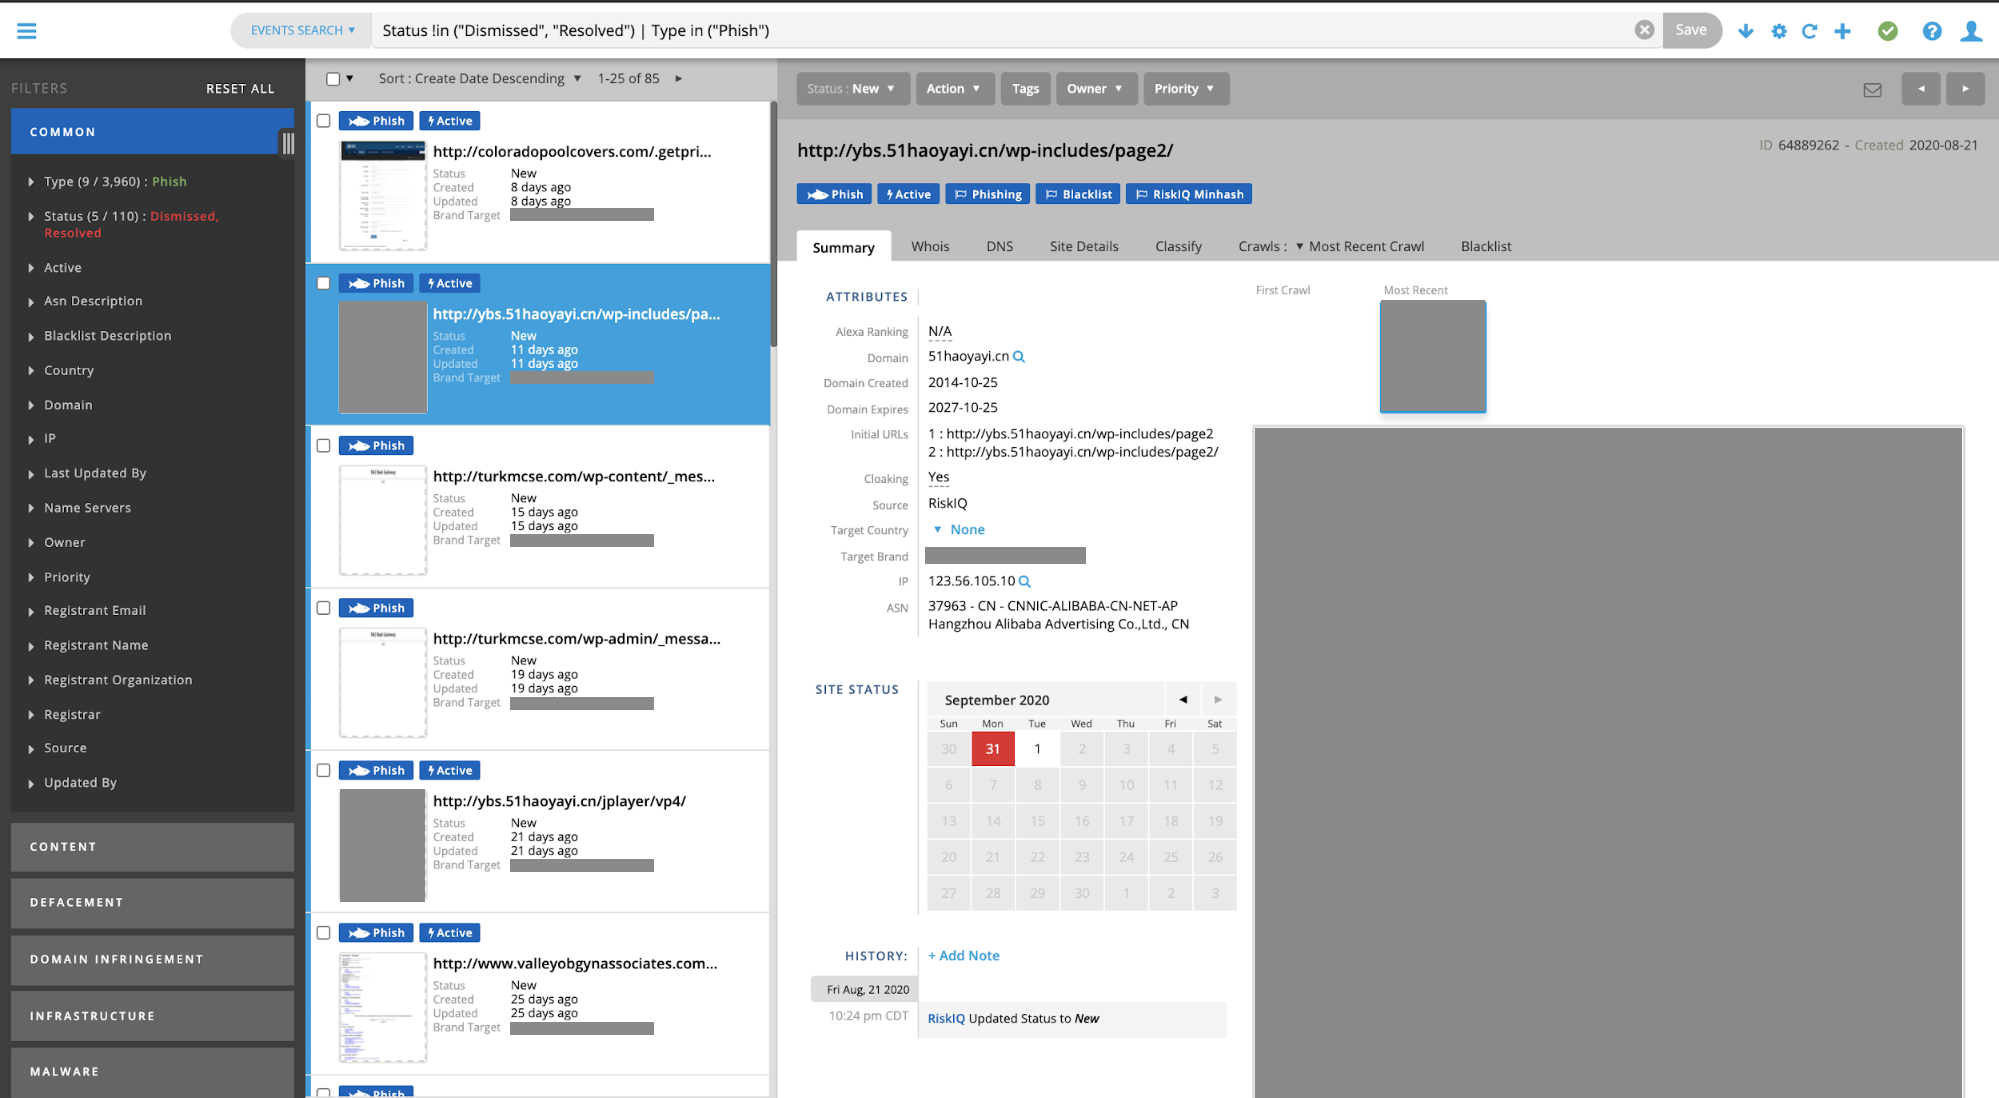Open the Events Search dropdown
Viewport: 1999px width, 1098px height.
tap(302, 30)
